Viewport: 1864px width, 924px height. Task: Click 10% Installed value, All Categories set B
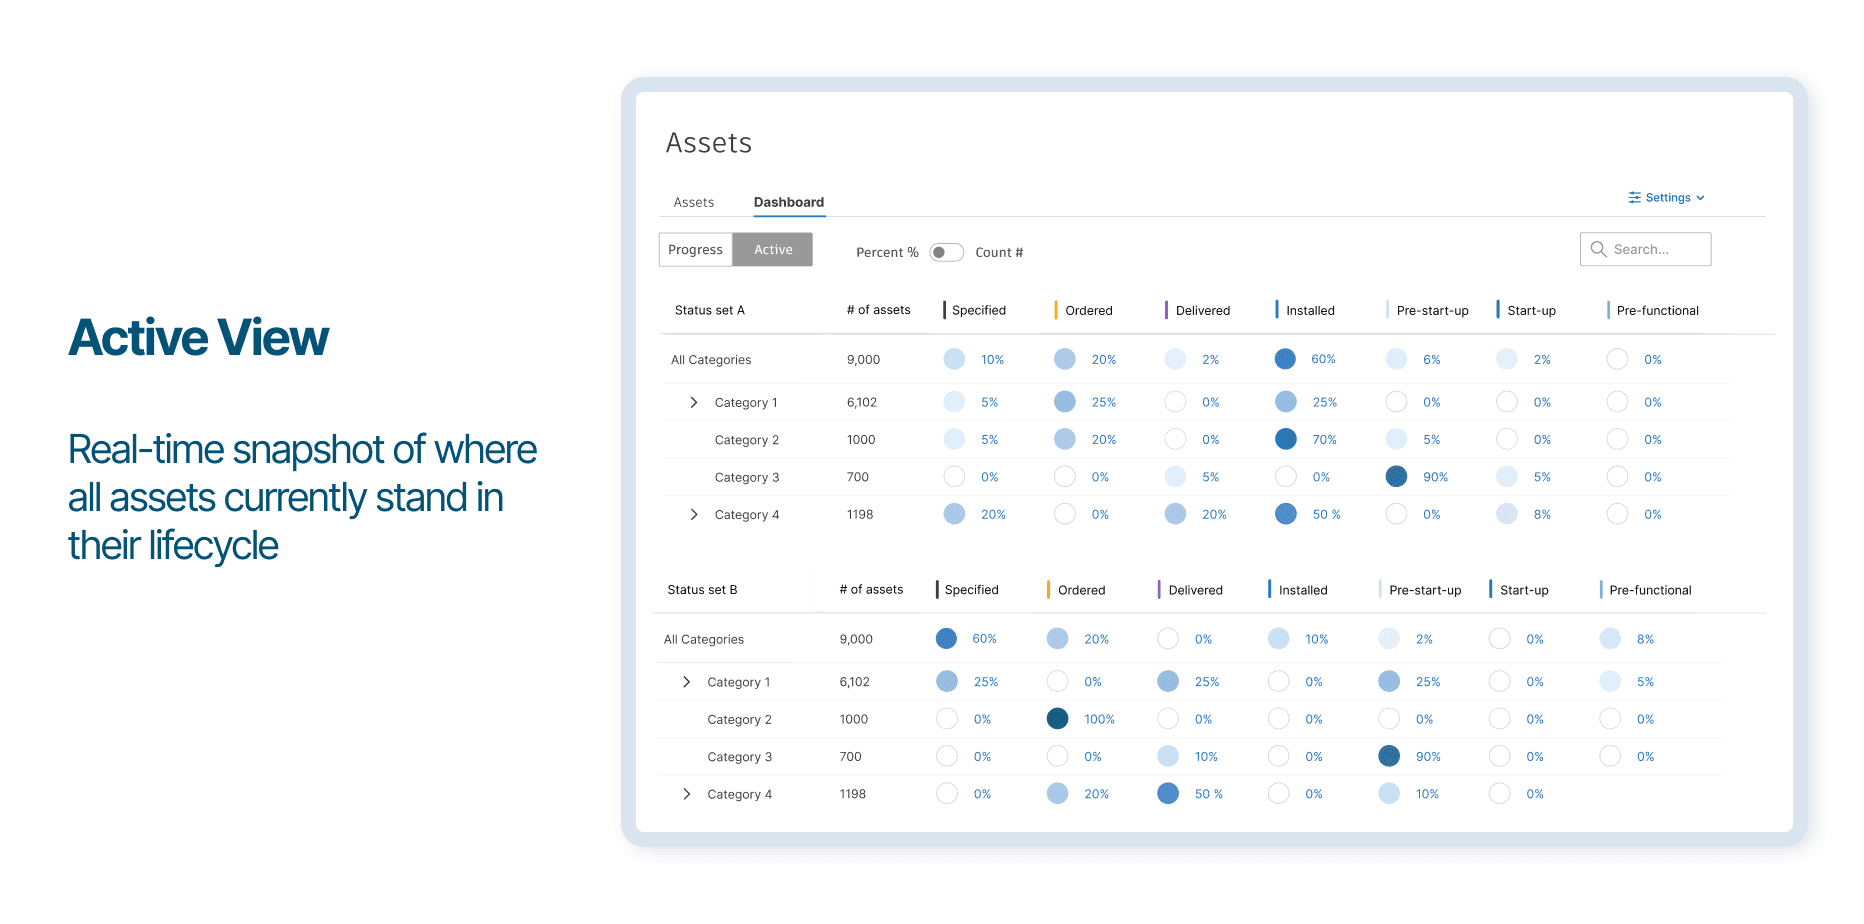[1316, 639]
